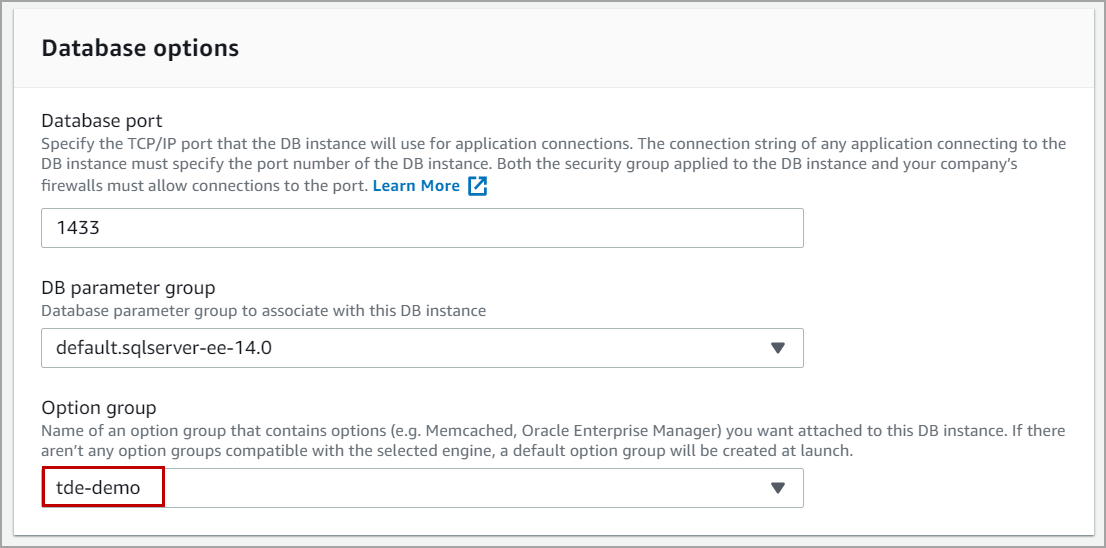The height and width of the screenshot is (548, 1106).
Task: Click the DB parameter group dropdown arrow
Action: (x=778, y=348)
